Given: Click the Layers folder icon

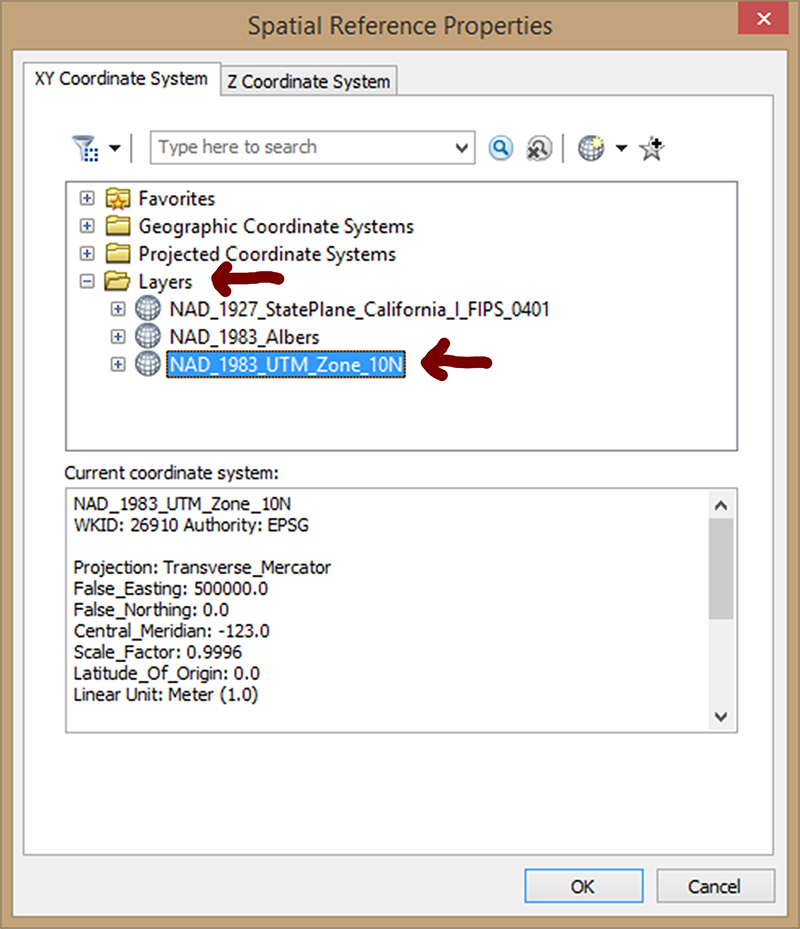Looking at the screenshot, I should pyautogui.click(x=118, y=281).
